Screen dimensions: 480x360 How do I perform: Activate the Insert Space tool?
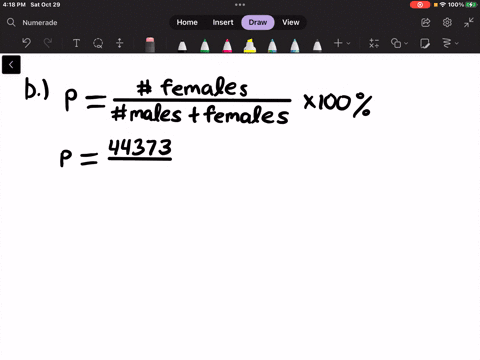[x=119, y=43]
